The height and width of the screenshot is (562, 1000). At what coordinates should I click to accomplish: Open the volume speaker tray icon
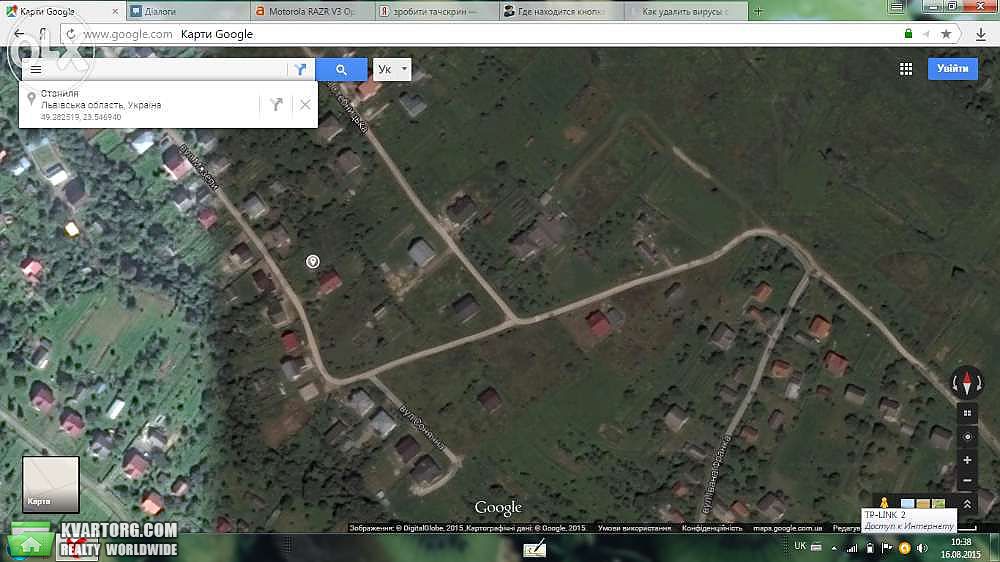[x=922, y=548]
